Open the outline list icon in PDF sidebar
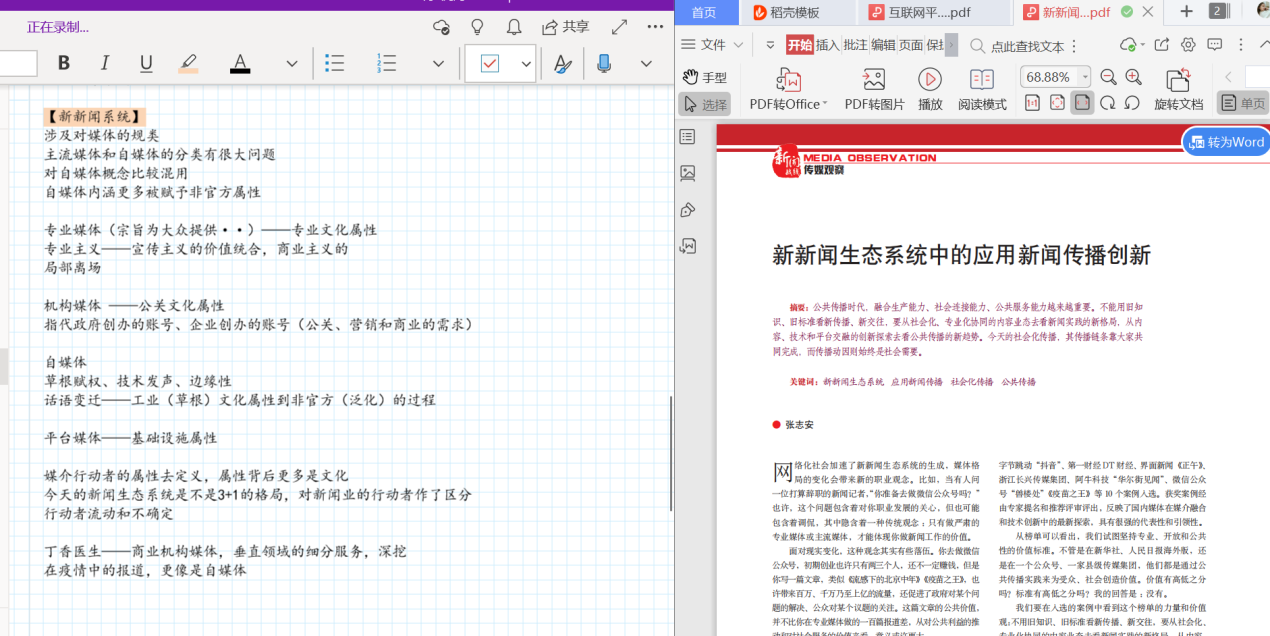The image size is (1270, 636). (687, 137)
